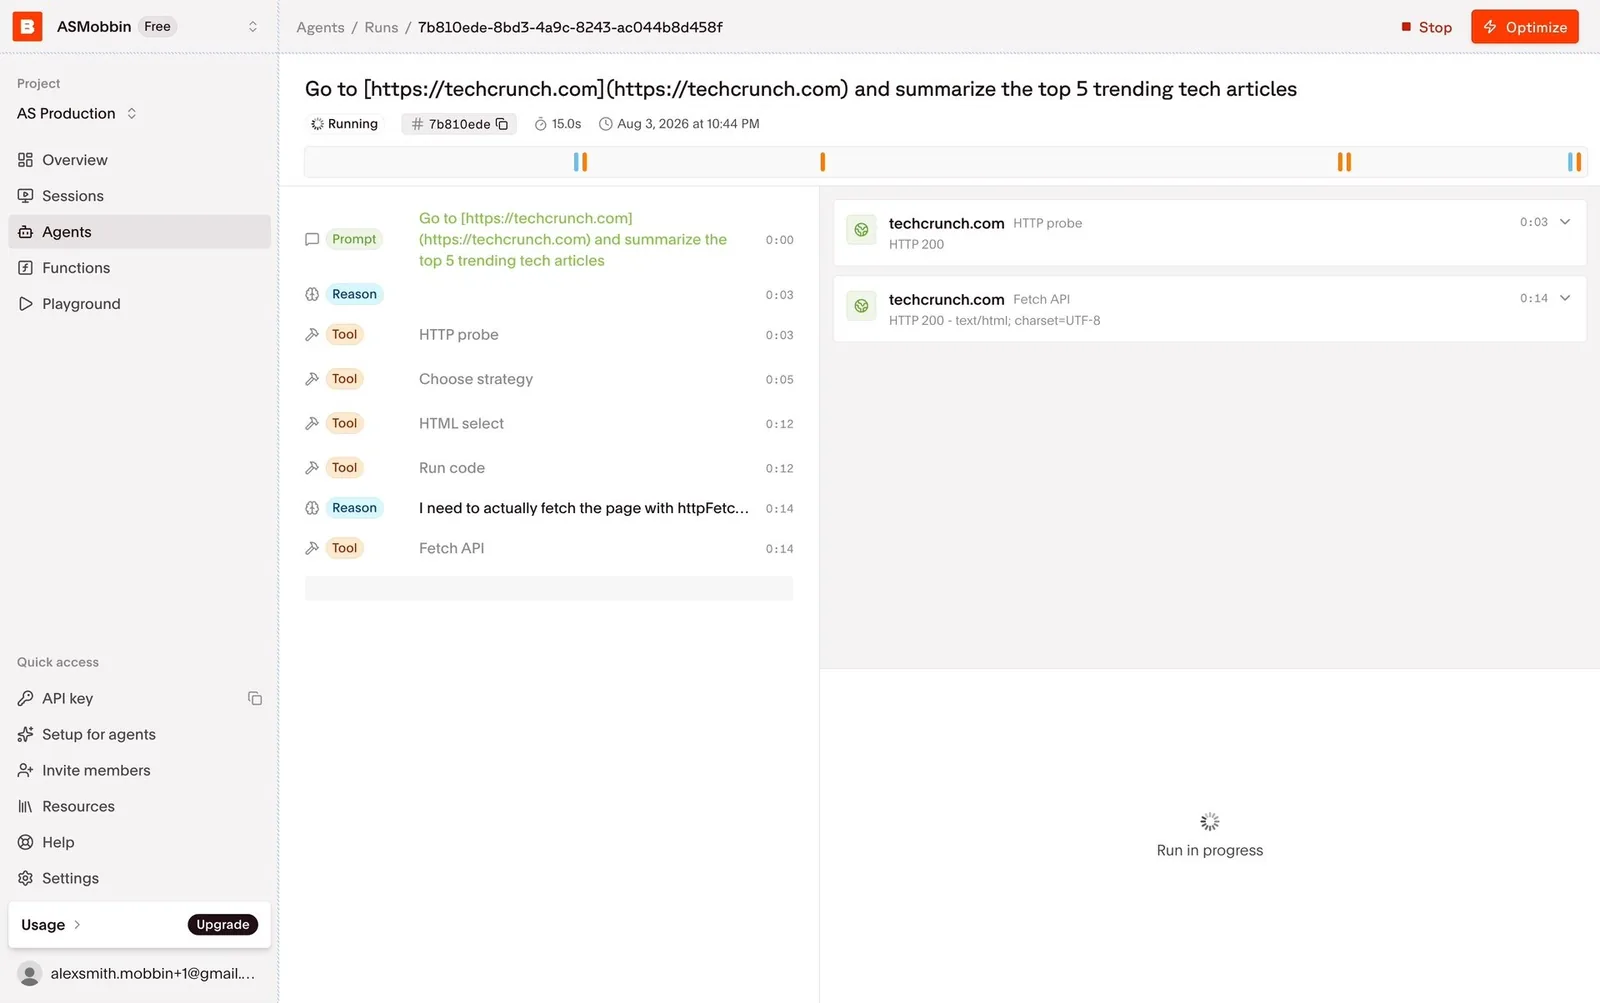Click the Agents breadcrumb
This screenshot has width=1600, height=1003.
tap(320, 27)
